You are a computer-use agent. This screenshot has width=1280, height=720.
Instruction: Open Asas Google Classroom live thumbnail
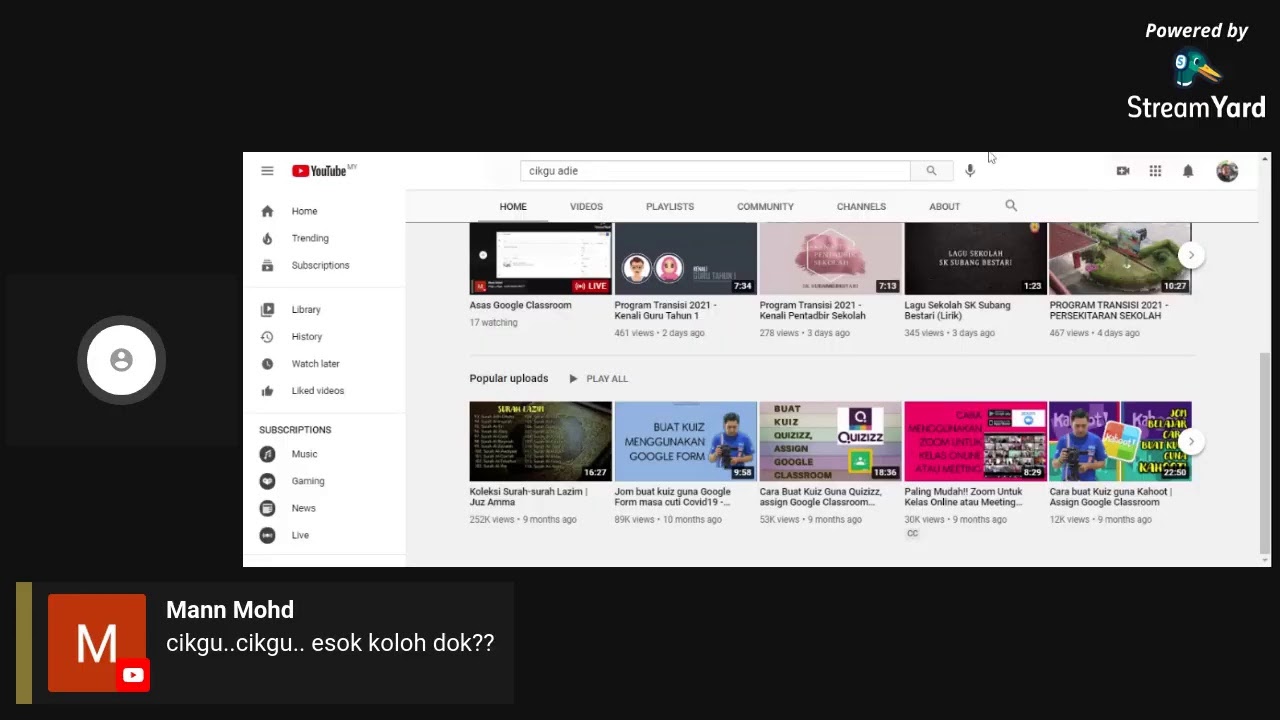pos(541,258)
